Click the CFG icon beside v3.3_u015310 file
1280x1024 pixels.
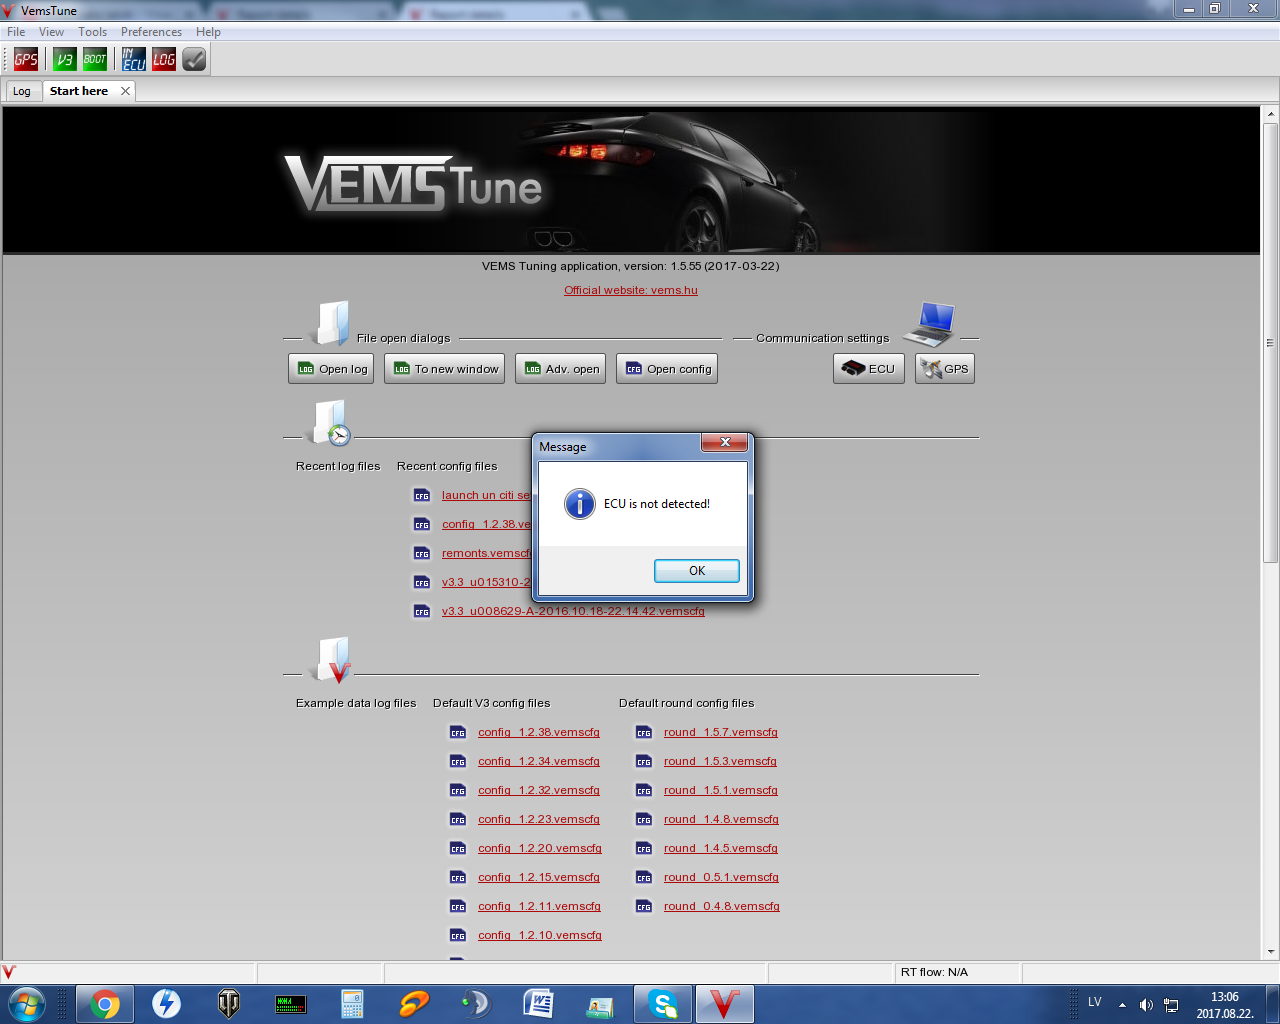tap(422, 582)
